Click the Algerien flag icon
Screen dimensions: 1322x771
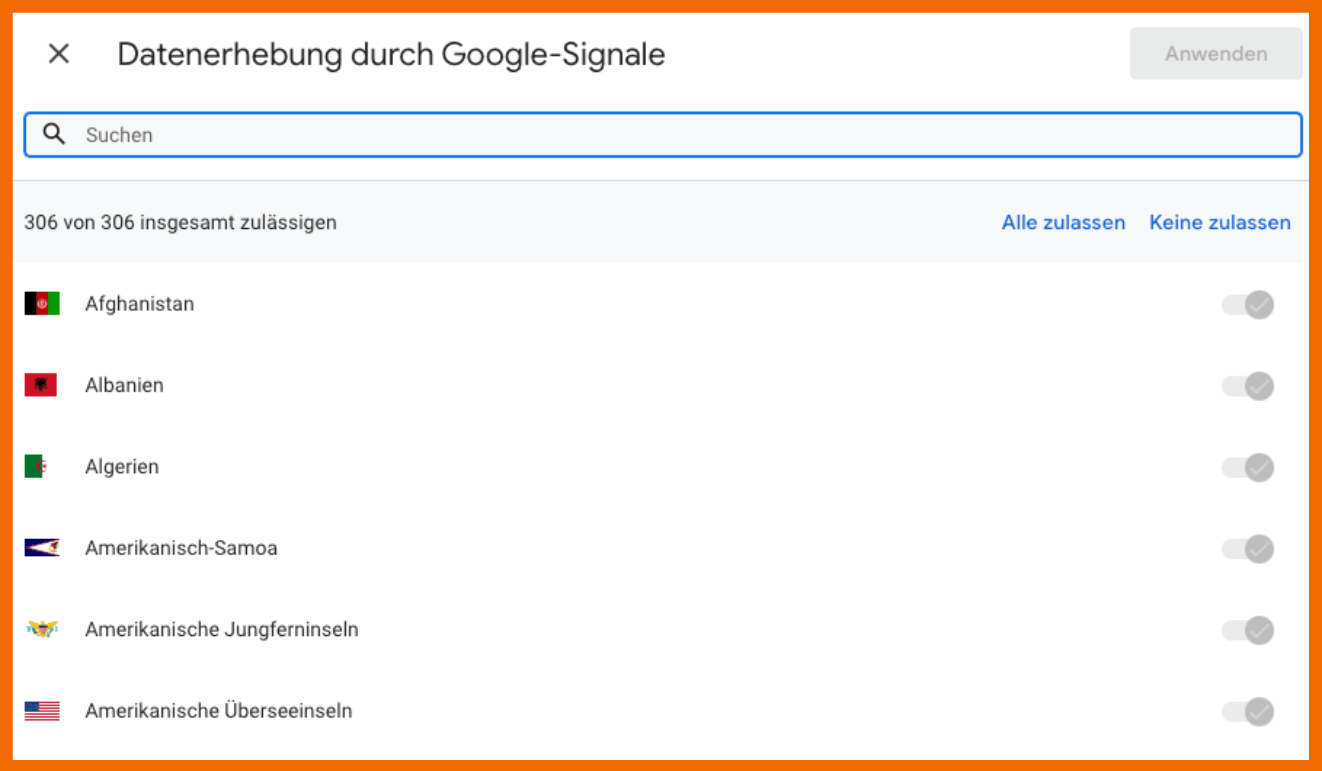(x=40, y=466)
